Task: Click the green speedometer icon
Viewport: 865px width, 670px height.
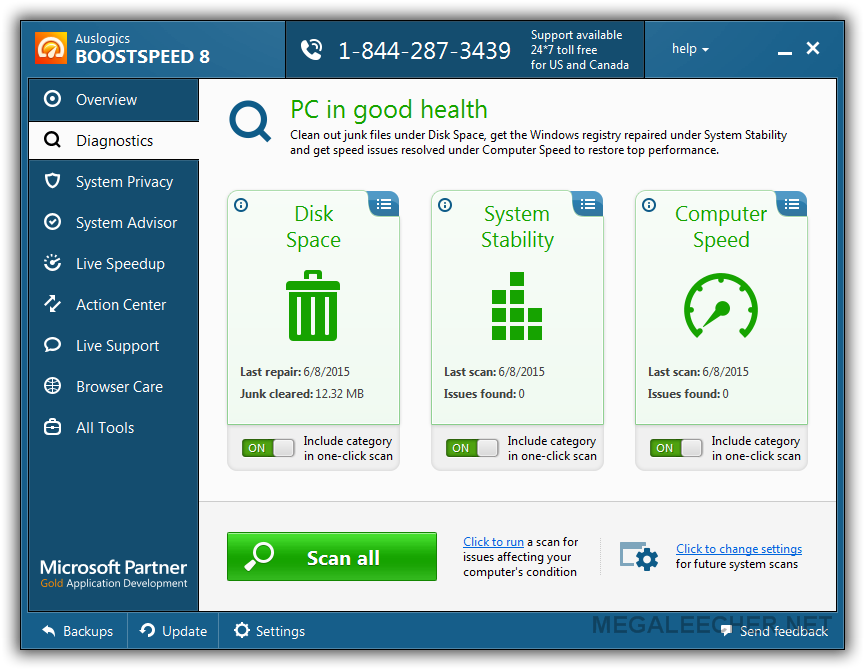Action: (x=721, y=305)
